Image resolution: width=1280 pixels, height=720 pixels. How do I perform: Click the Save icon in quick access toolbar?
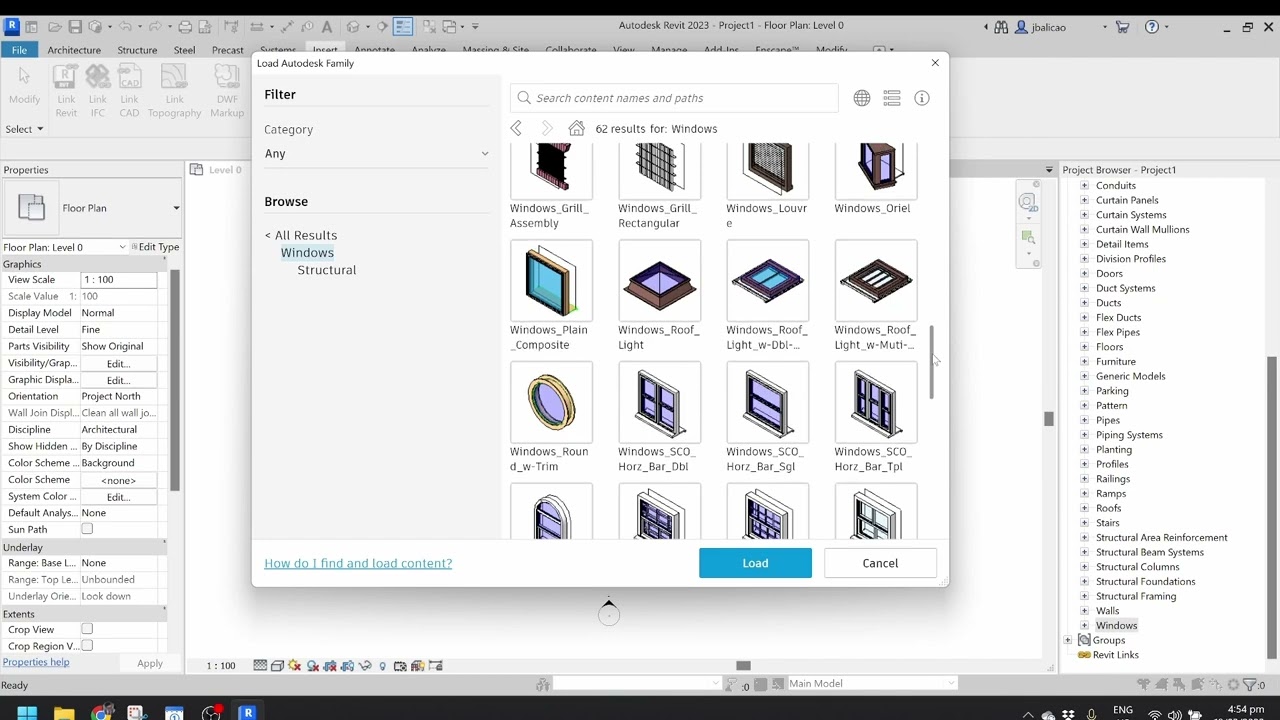coord(75,27)
